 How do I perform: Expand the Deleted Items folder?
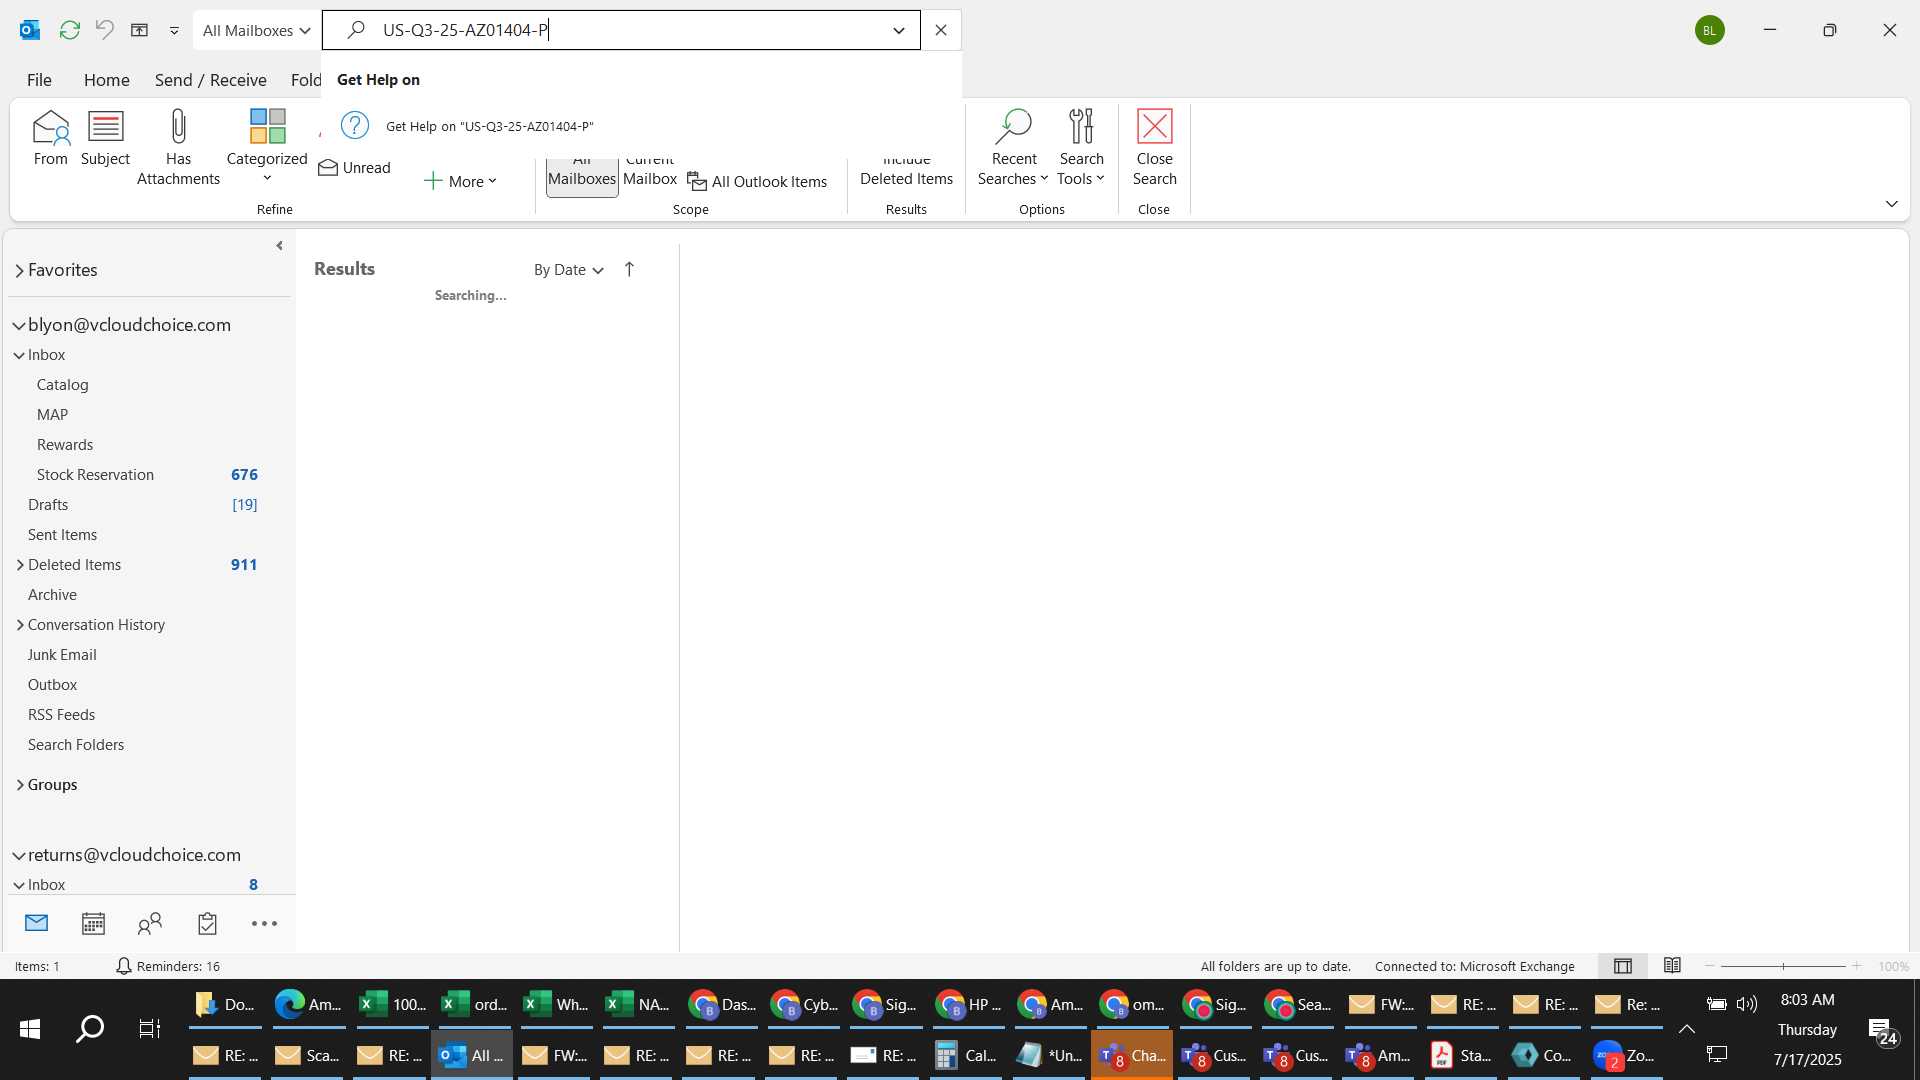[20, 565]
